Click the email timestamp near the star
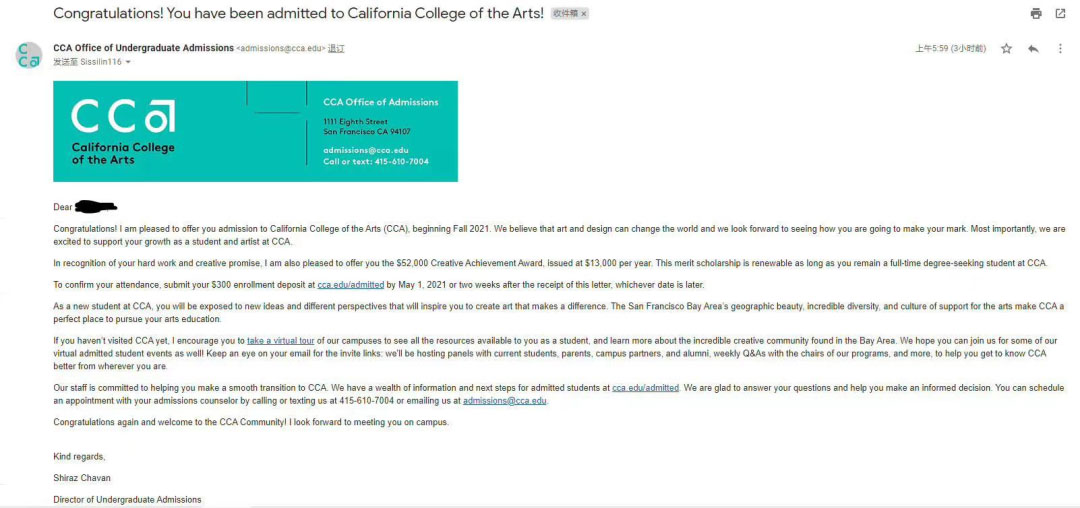Image resolution: width=1080 pixels, height=508 pixels. (951, 49)
